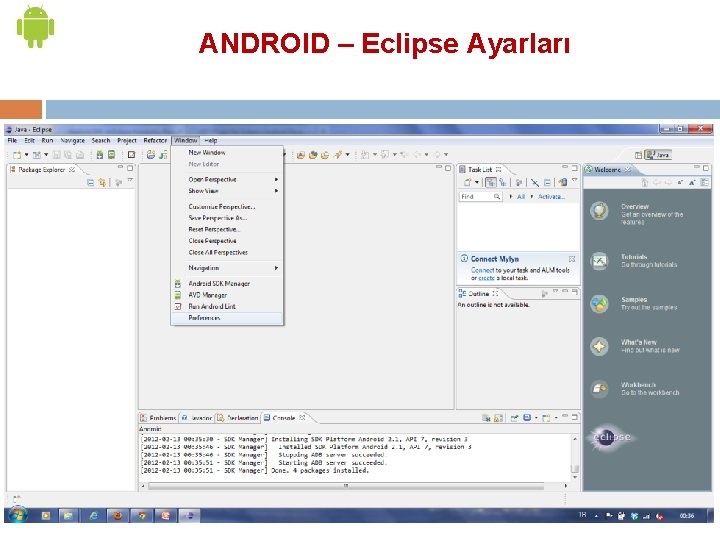Expand Navigation submenu
The width and height of the screenshot is (720, 540).
tap(227, 268)
